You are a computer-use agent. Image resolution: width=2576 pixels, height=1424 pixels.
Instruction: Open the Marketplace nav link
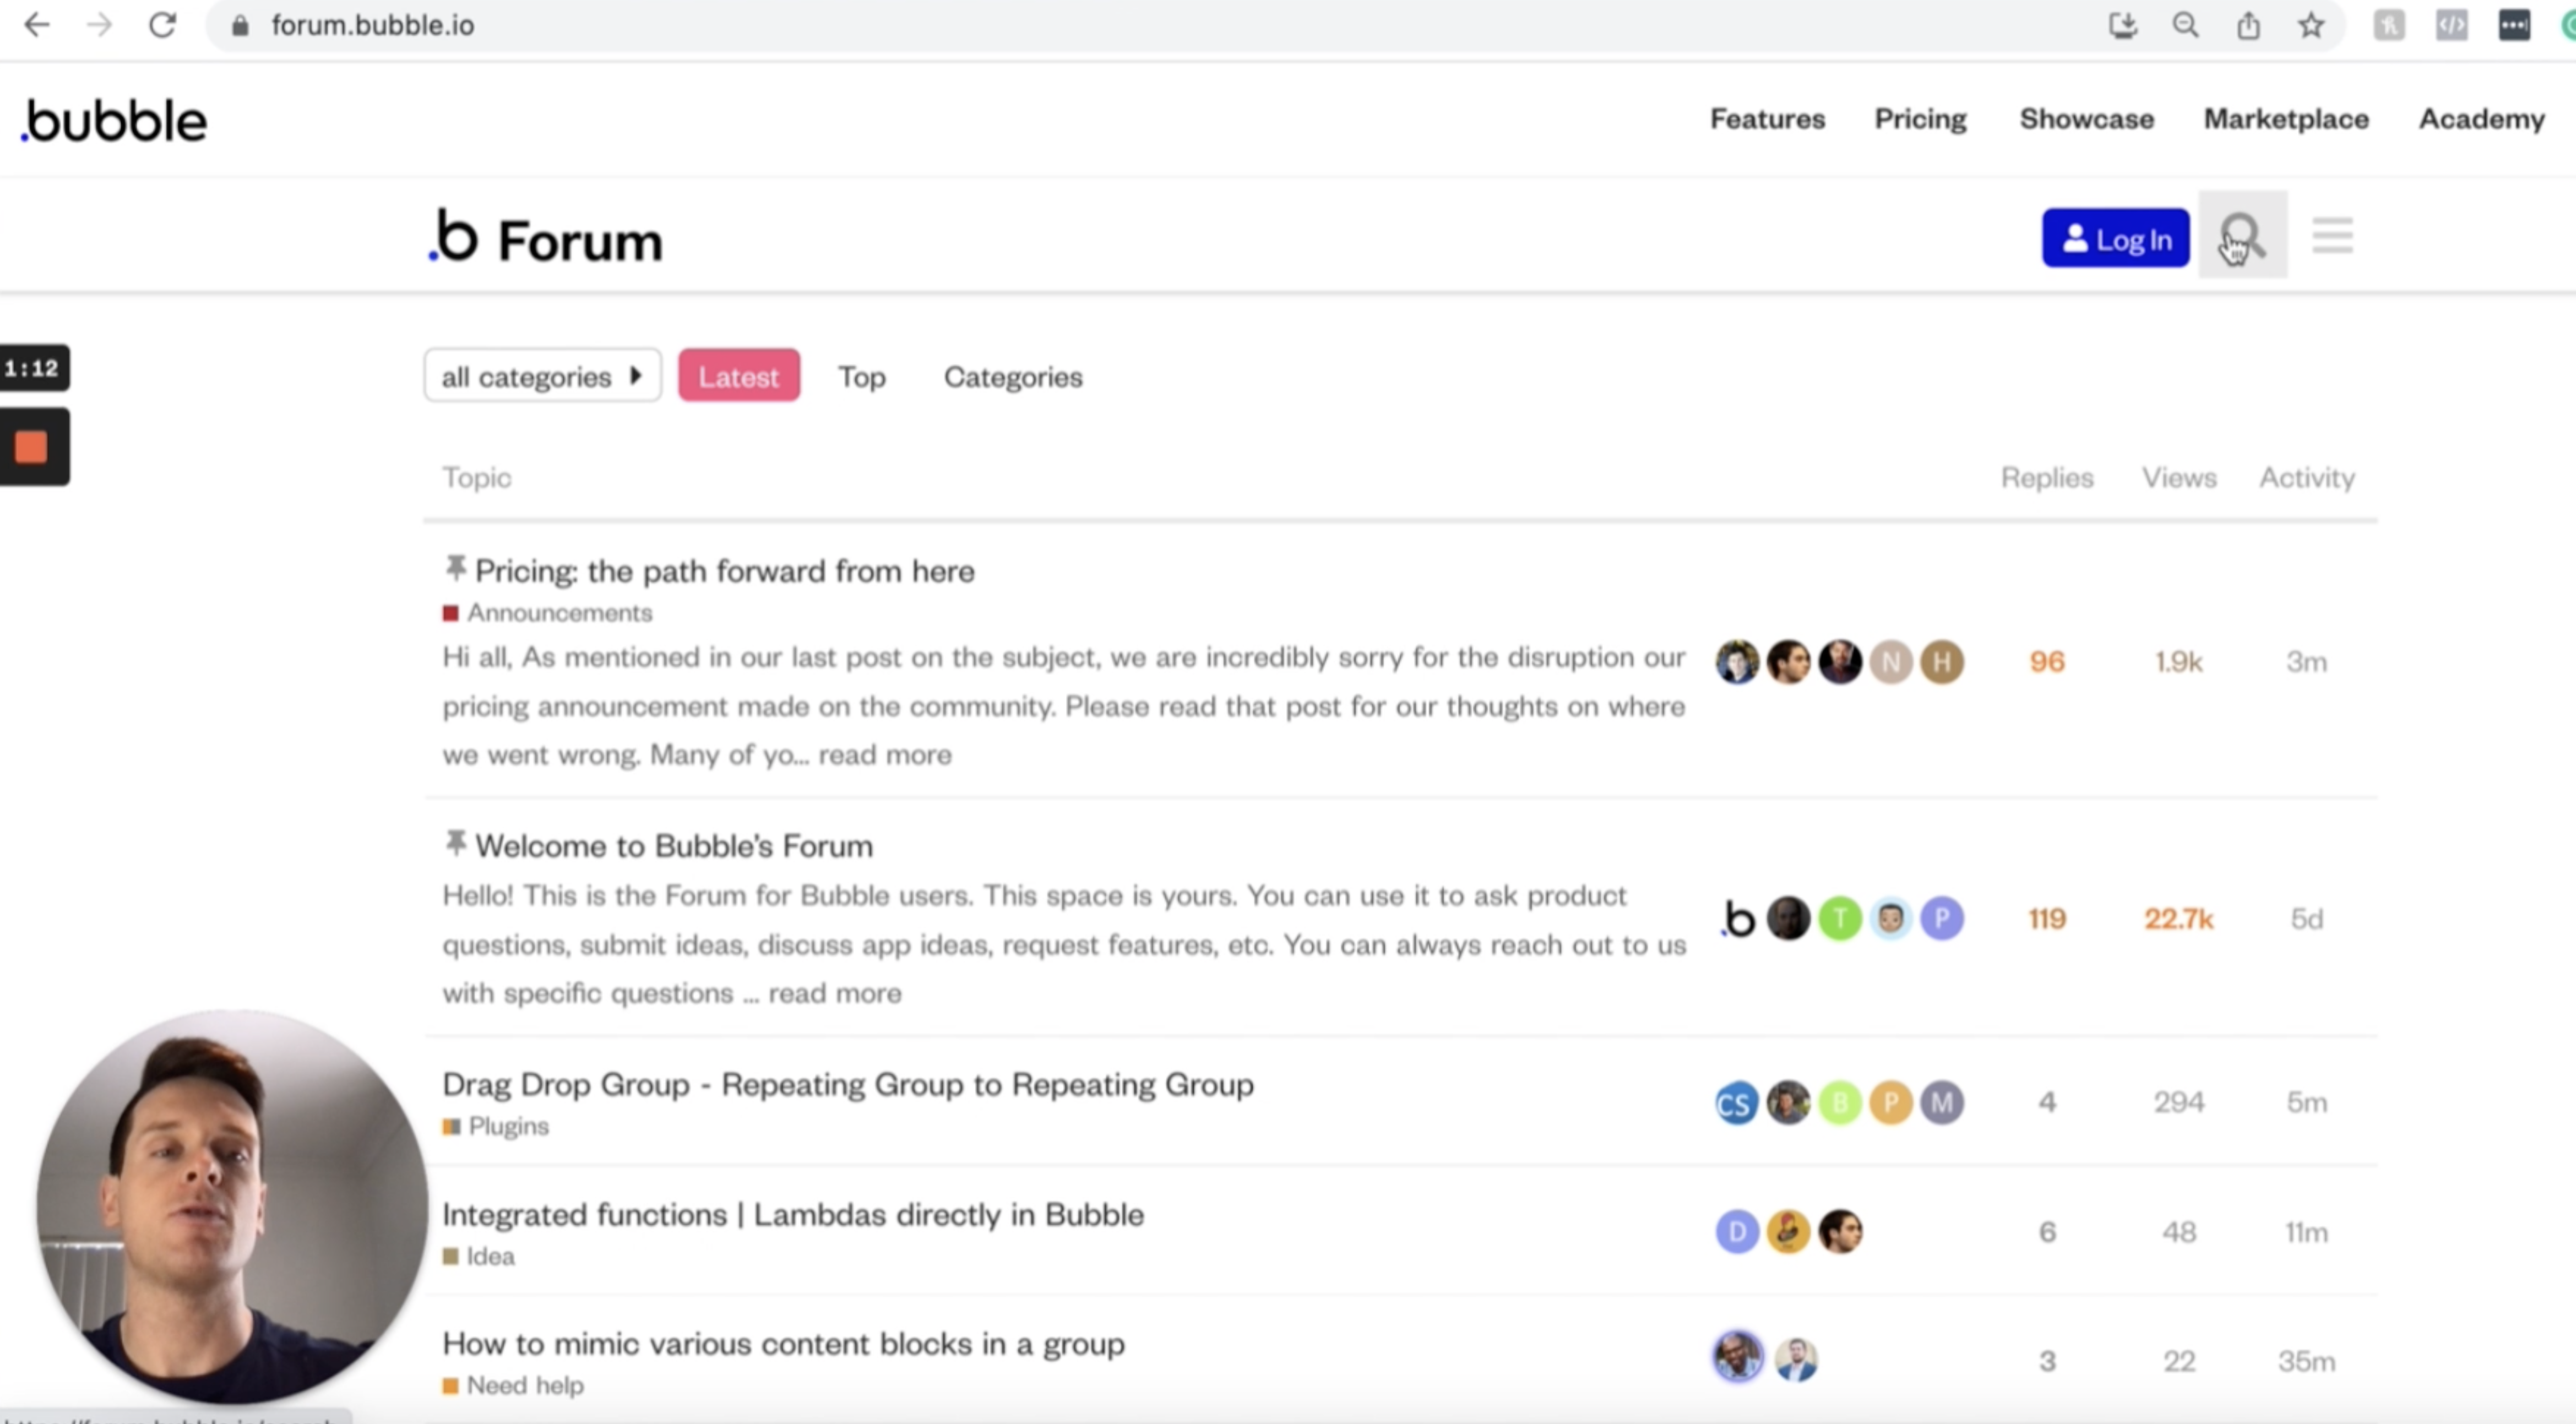point(2285,119)
